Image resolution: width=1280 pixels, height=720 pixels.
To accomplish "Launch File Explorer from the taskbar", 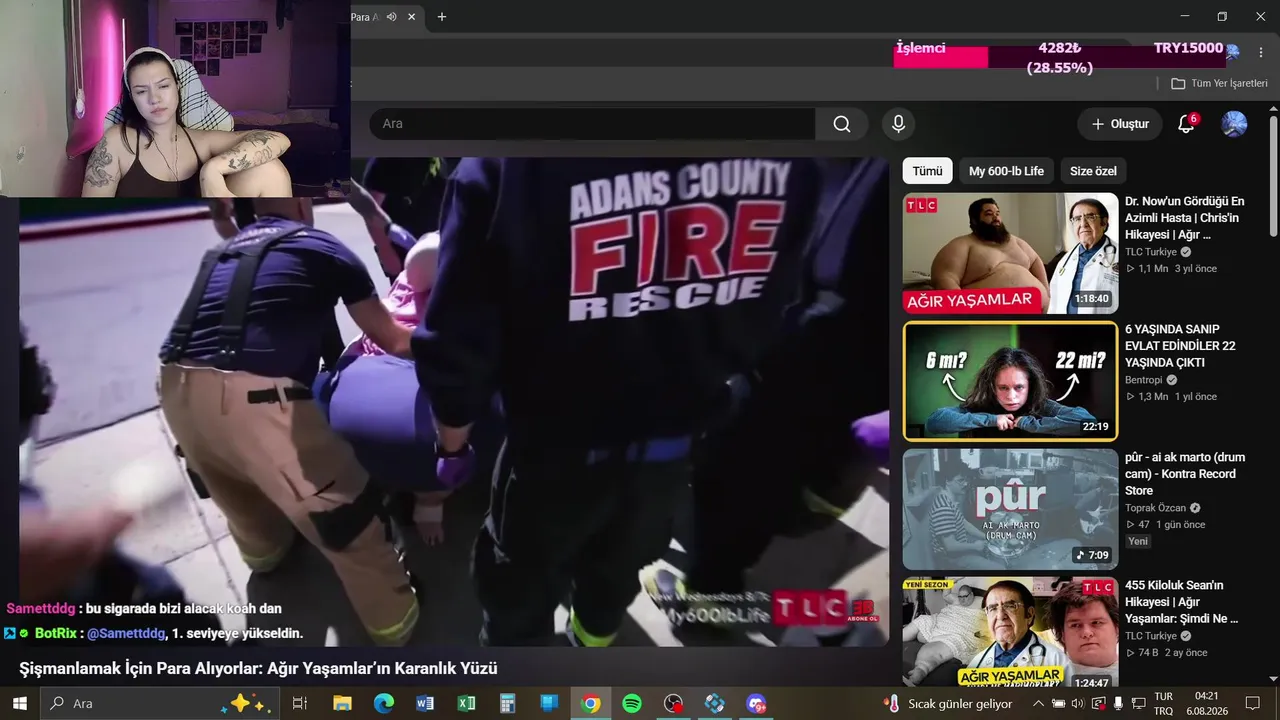I will click(342, 703).
